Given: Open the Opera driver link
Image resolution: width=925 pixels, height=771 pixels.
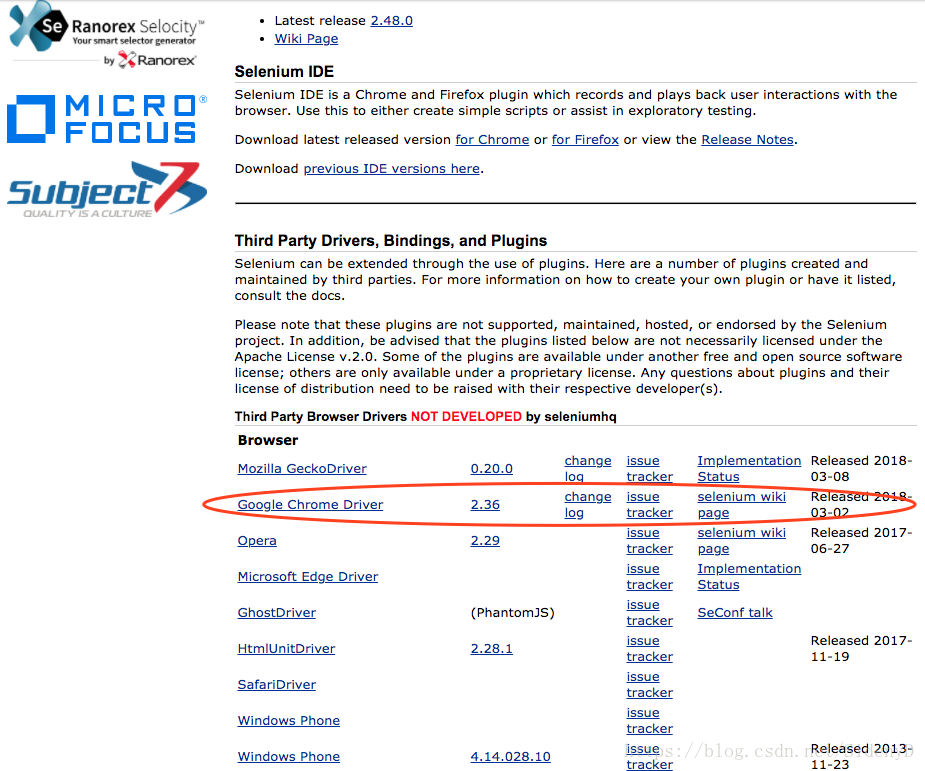Looking at the screenshot, I should pos(257,541).
